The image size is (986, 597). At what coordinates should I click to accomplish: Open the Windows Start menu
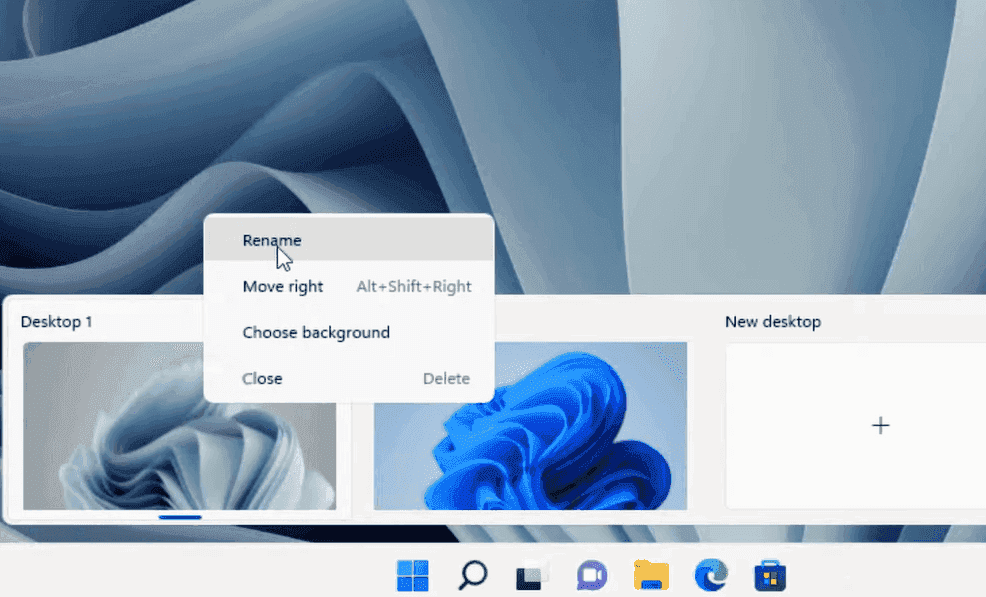(x=413, y=575)
